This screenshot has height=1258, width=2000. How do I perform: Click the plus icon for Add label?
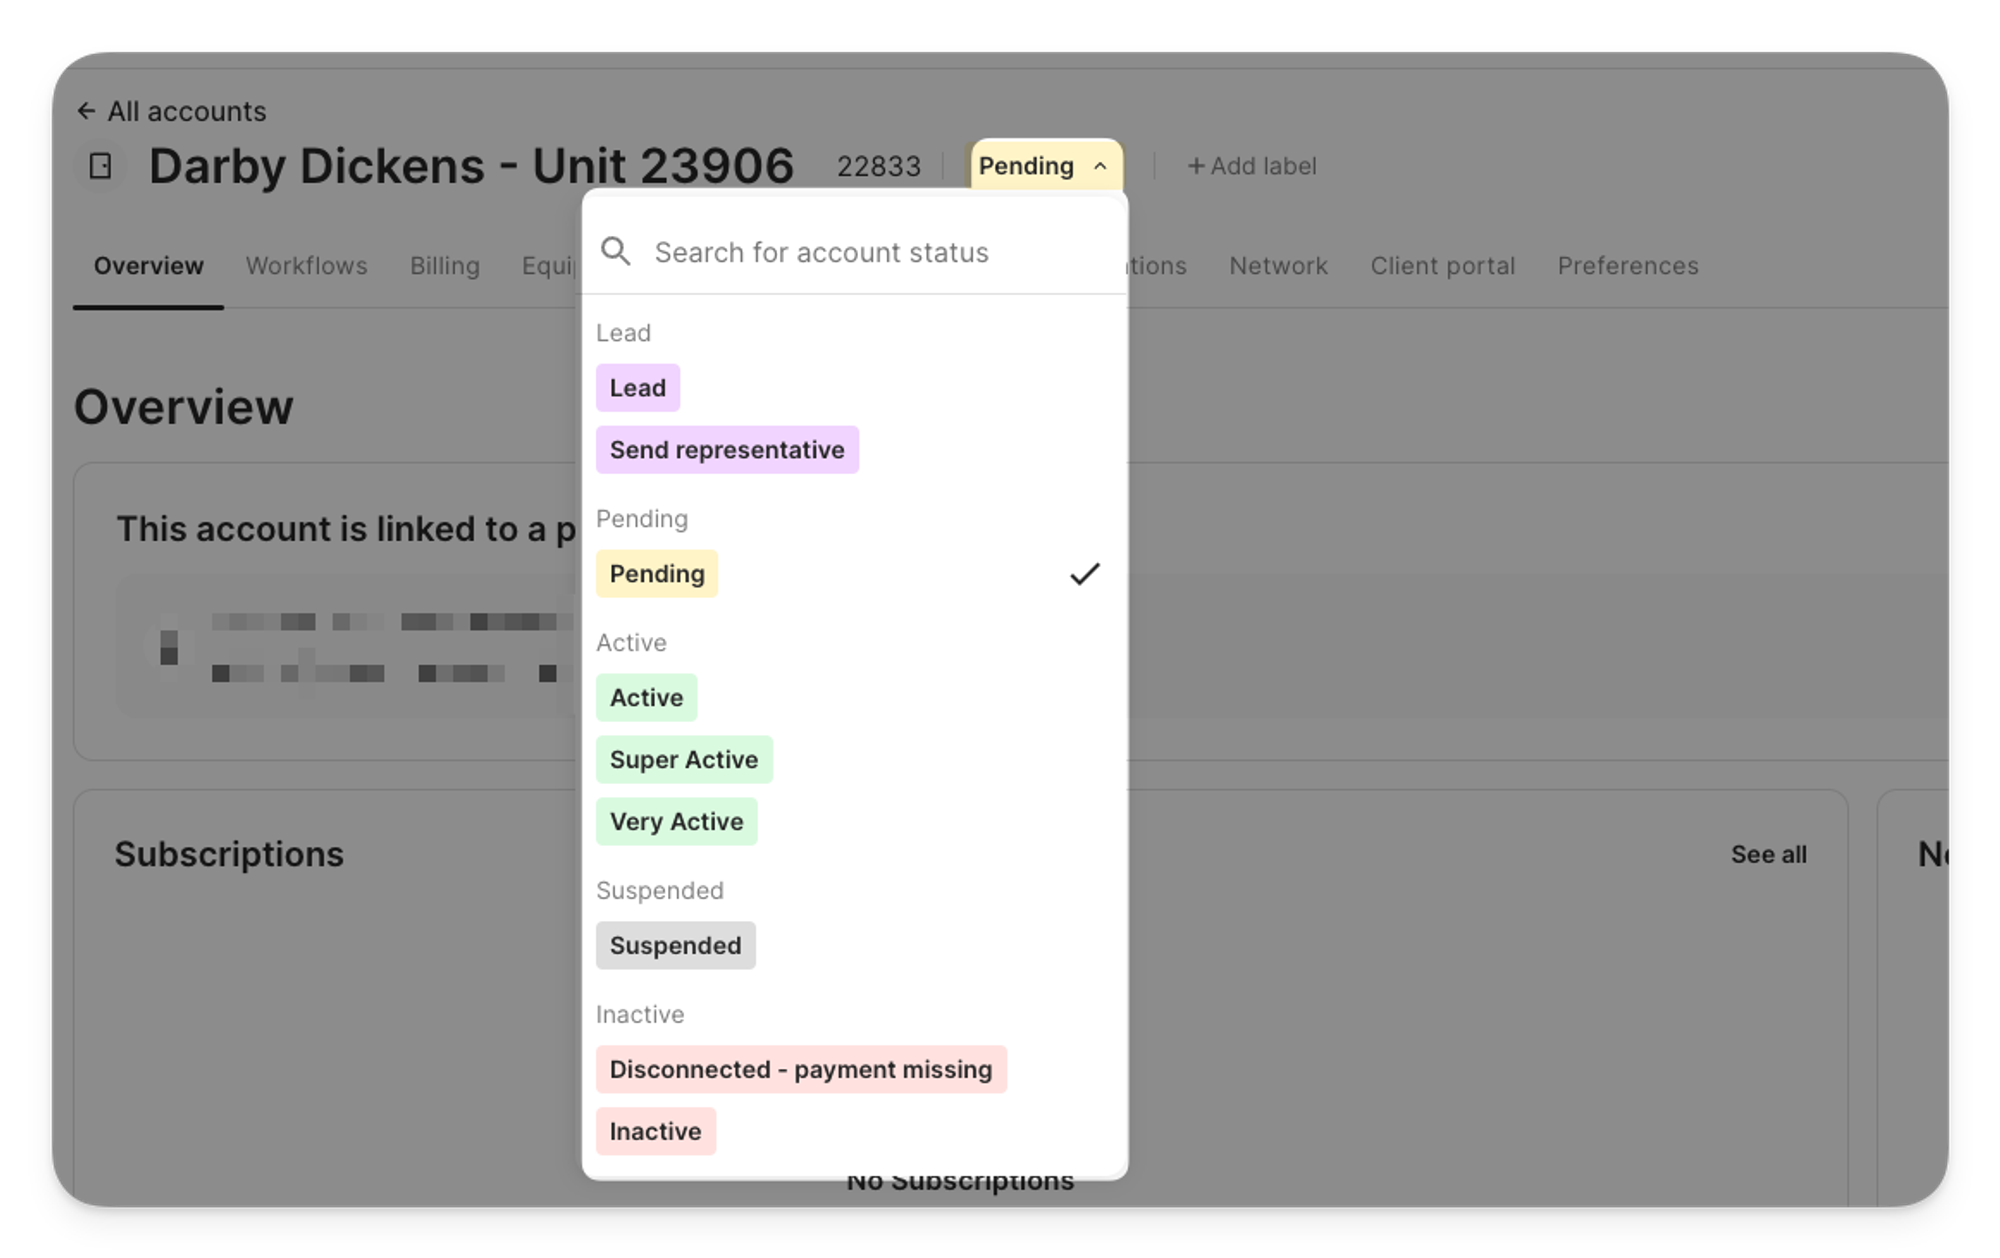coord(1195,166)
